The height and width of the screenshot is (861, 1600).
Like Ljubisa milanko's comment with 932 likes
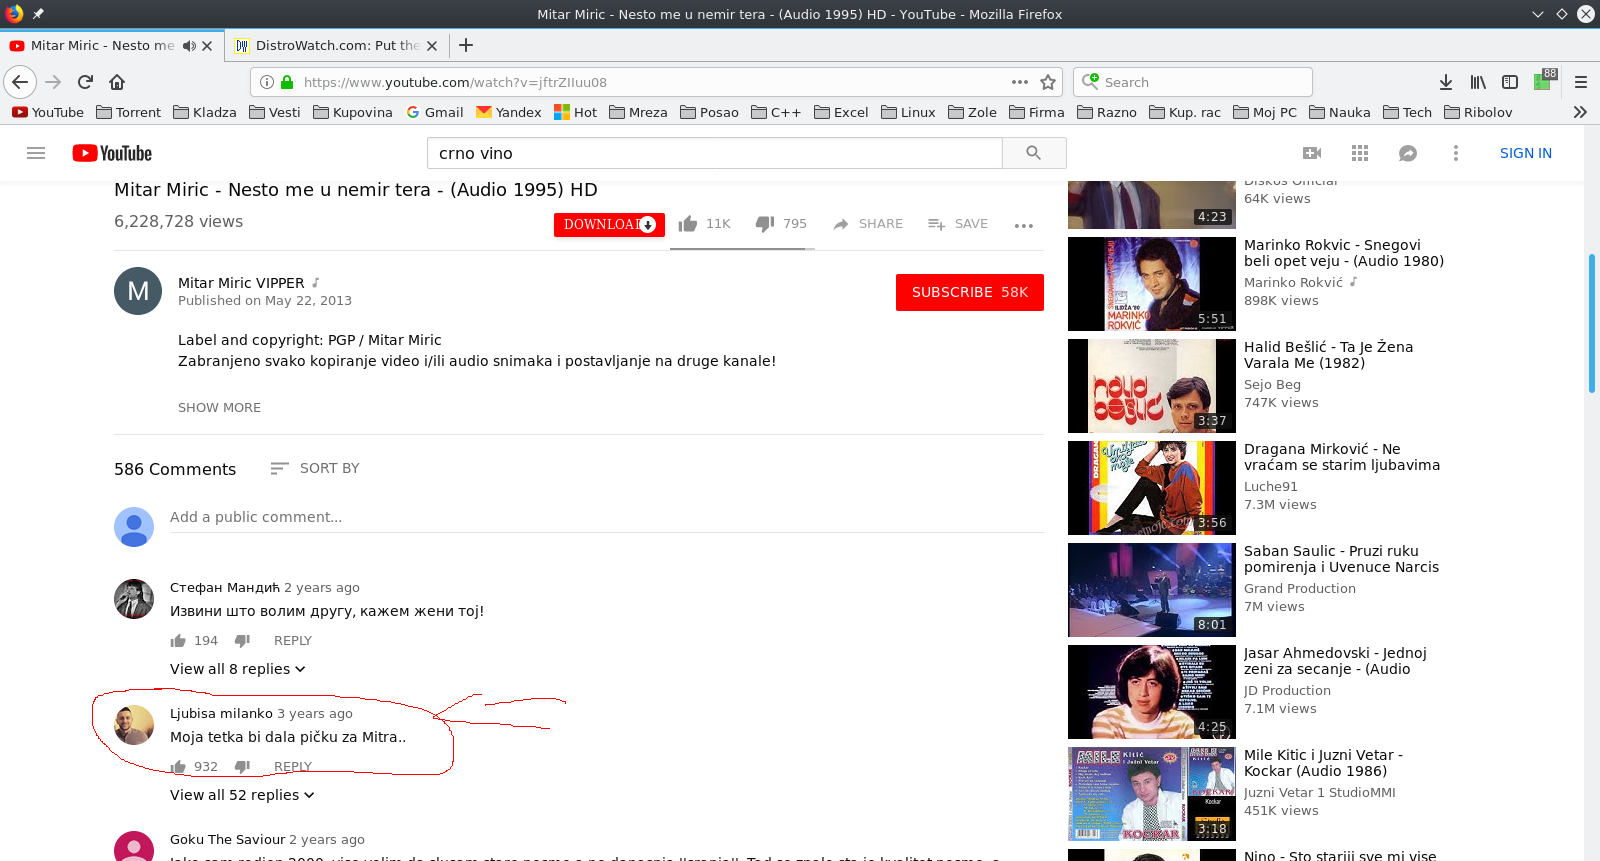tap(178, 767)
